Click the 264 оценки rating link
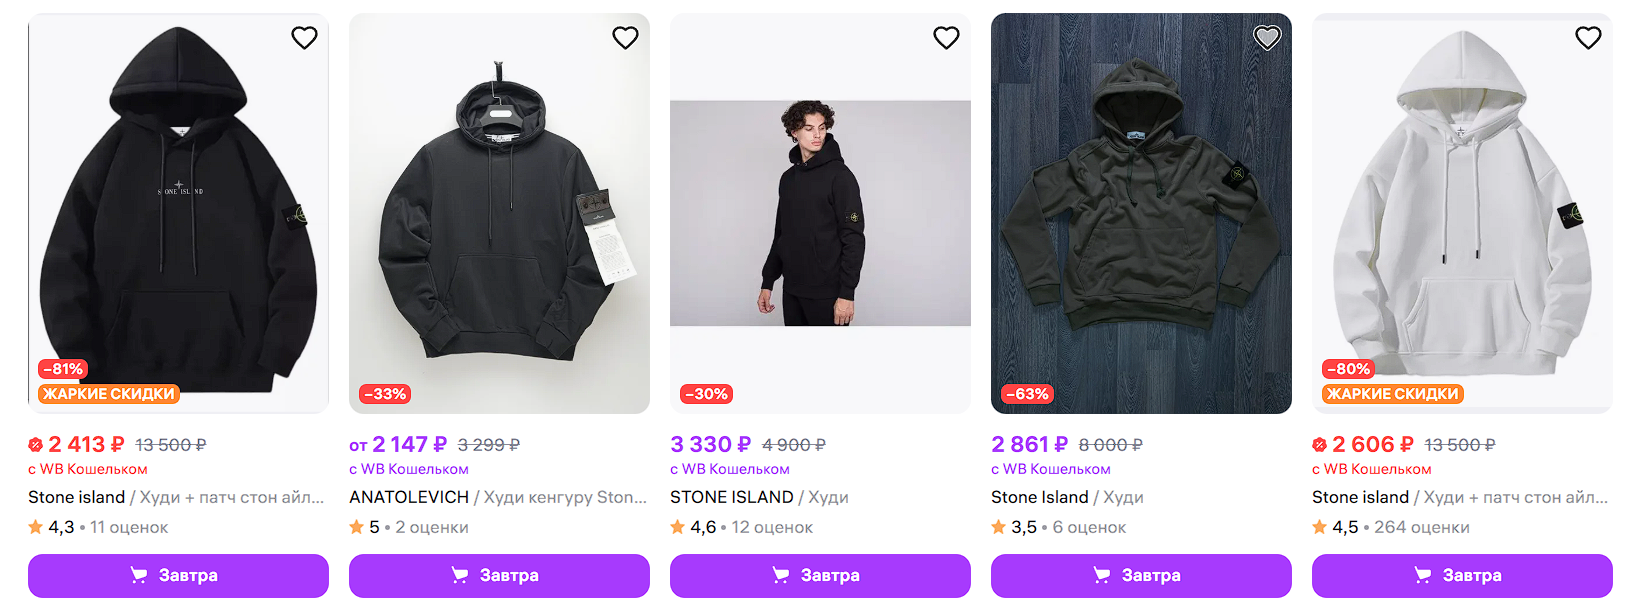This screenshot has width=1627, height=607. (1421, 527)
